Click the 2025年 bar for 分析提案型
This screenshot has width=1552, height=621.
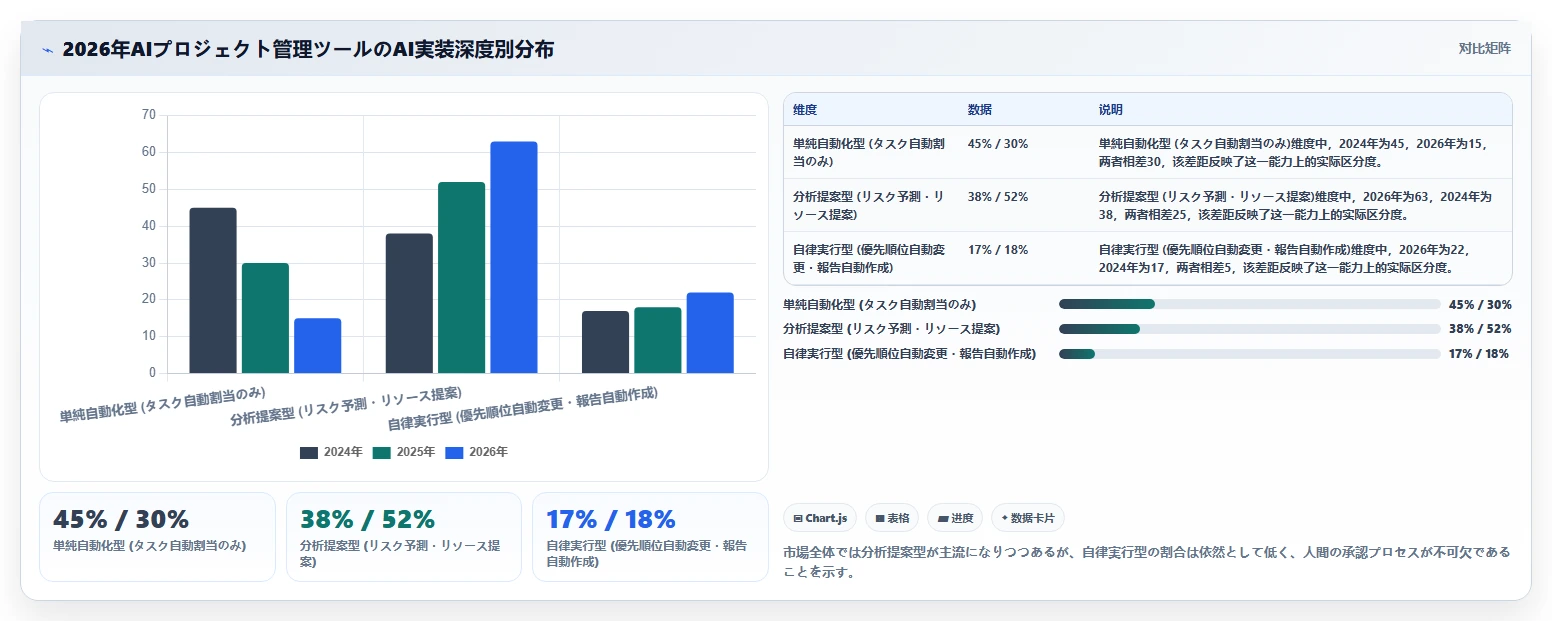461,277
